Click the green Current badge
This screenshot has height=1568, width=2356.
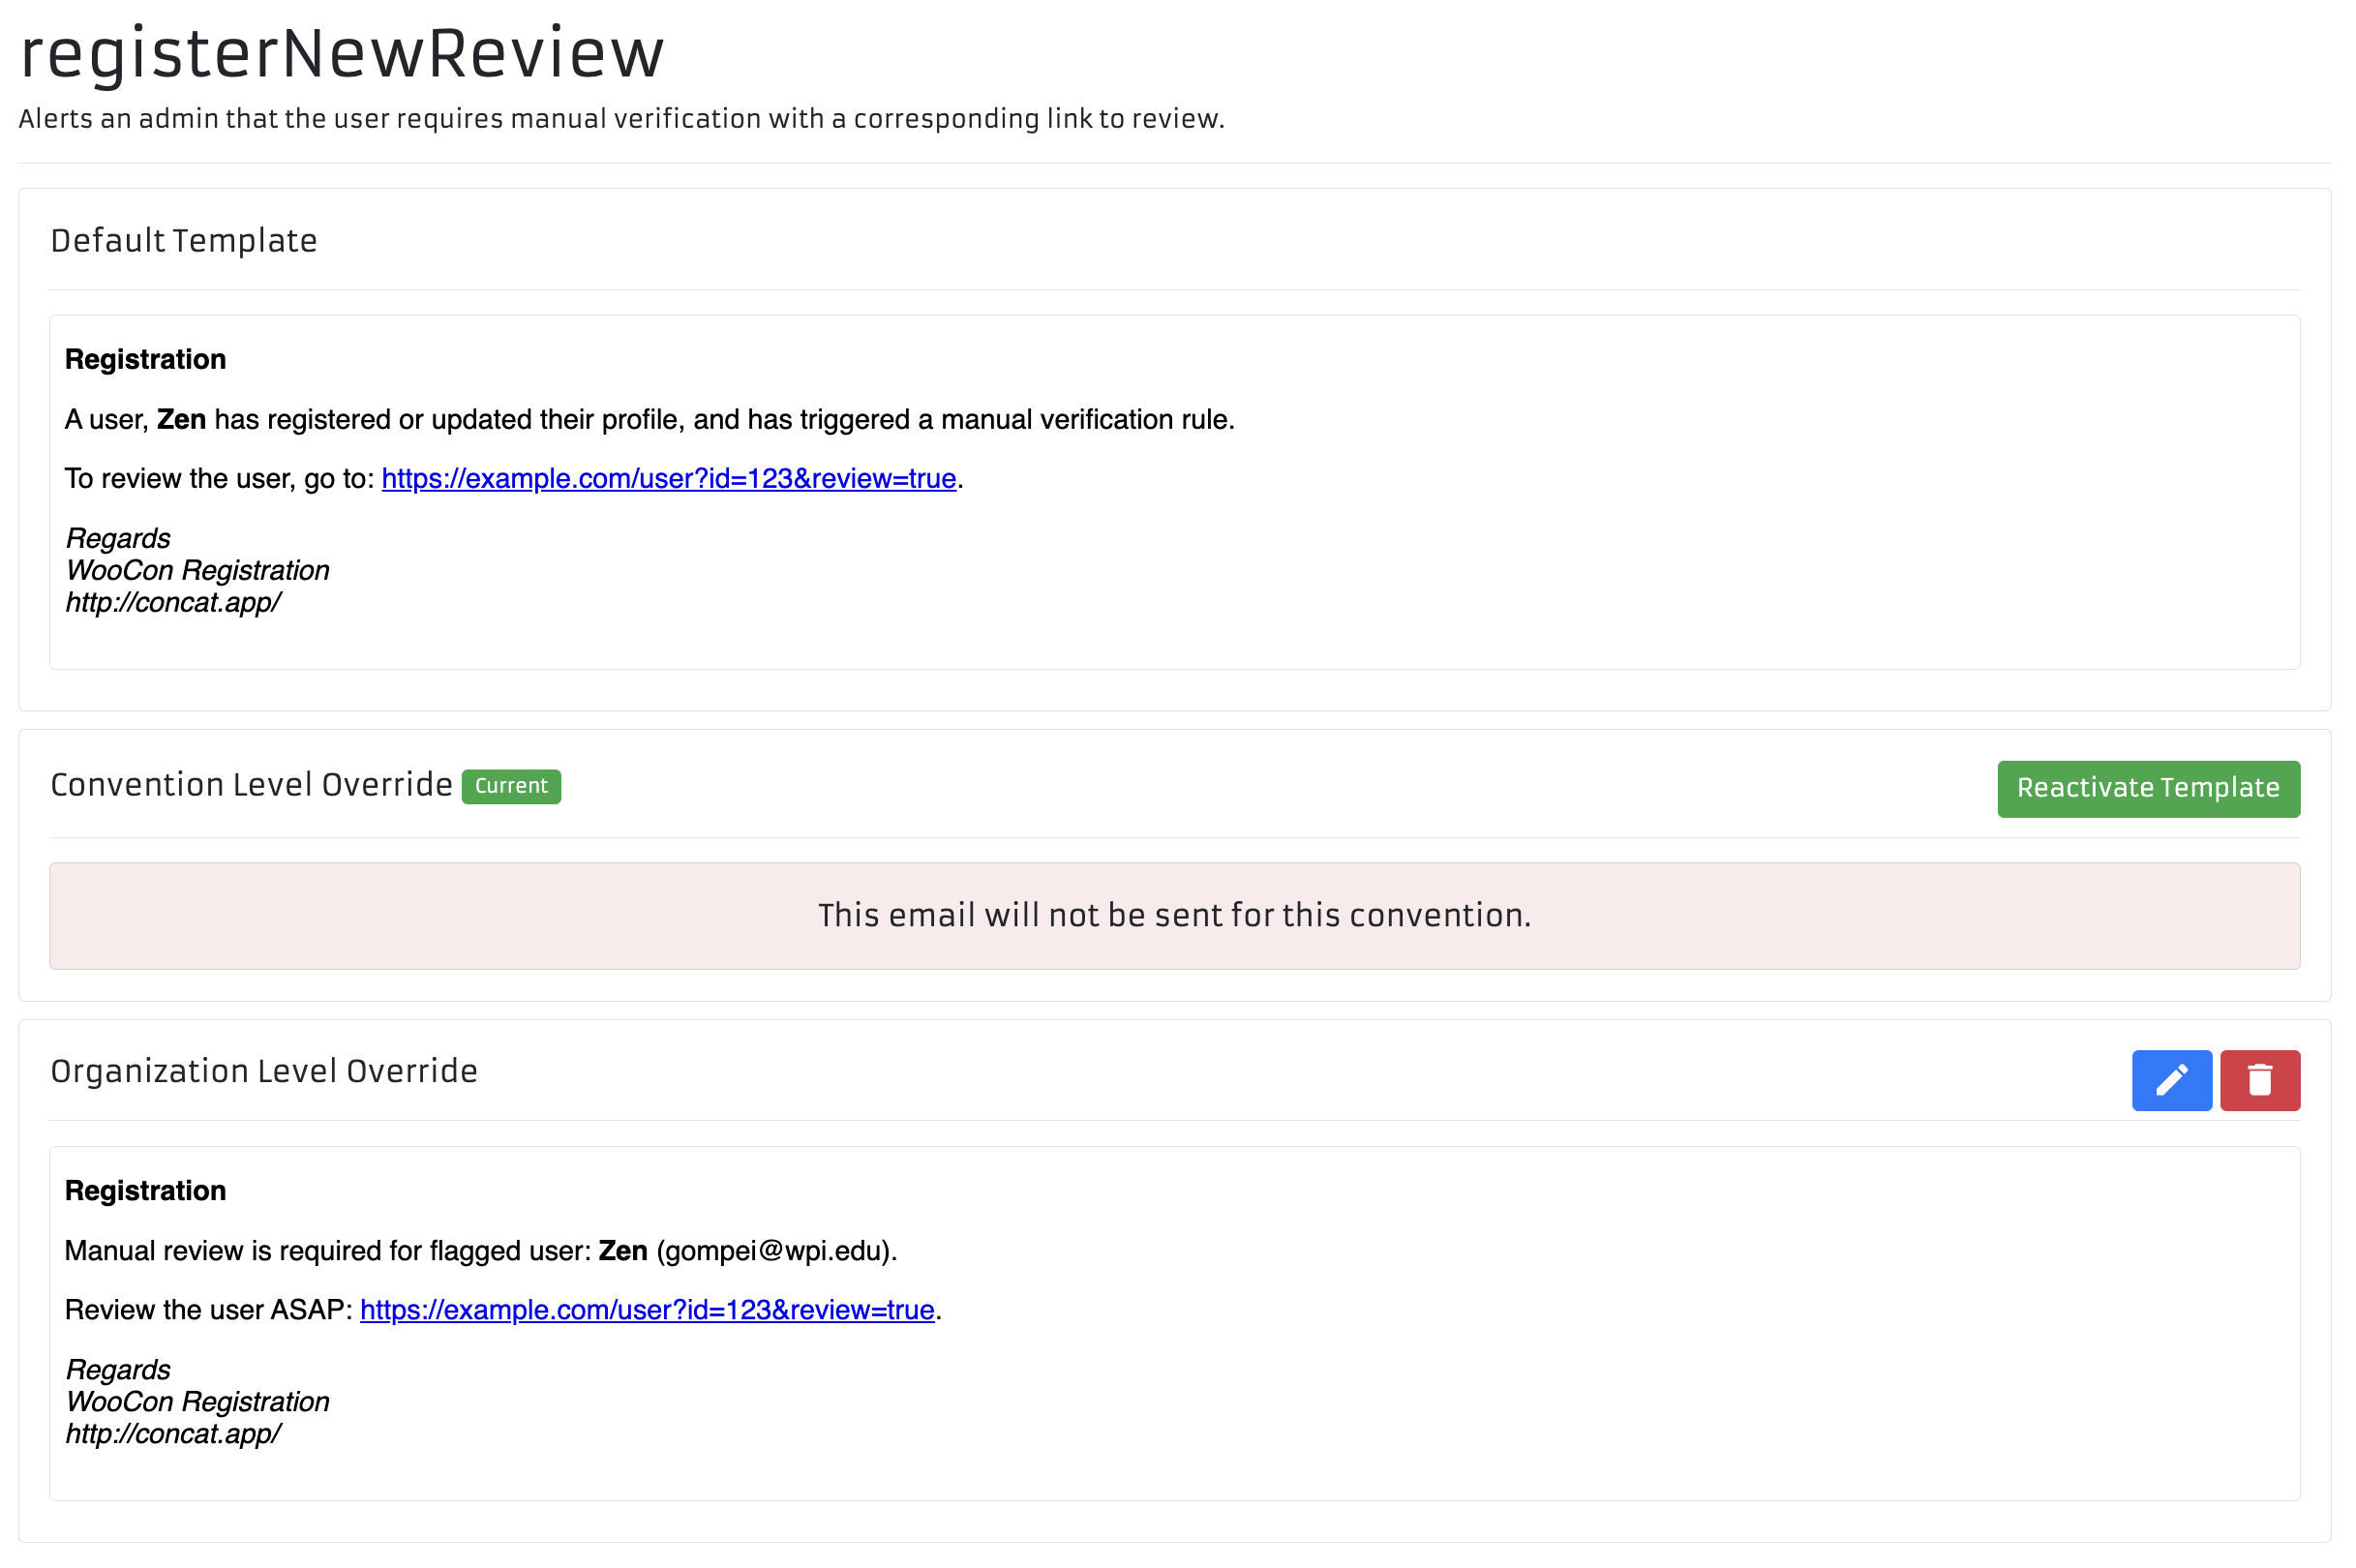[511, 786]
